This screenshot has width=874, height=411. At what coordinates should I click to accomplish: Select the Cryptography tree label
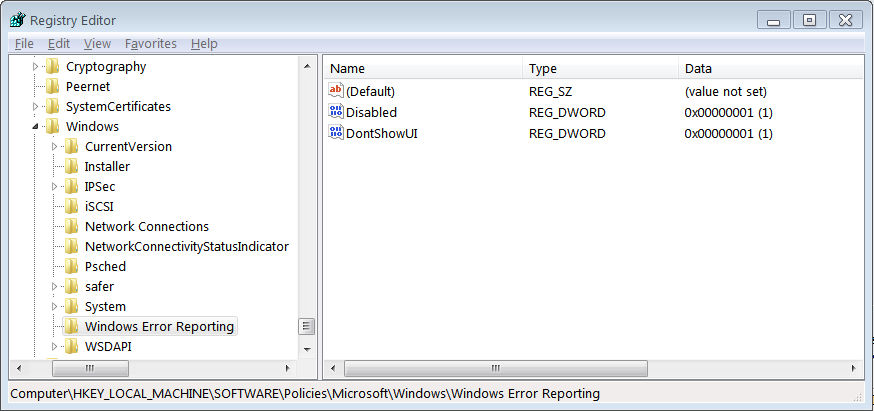pyautogui.click(x=106, y=67)
